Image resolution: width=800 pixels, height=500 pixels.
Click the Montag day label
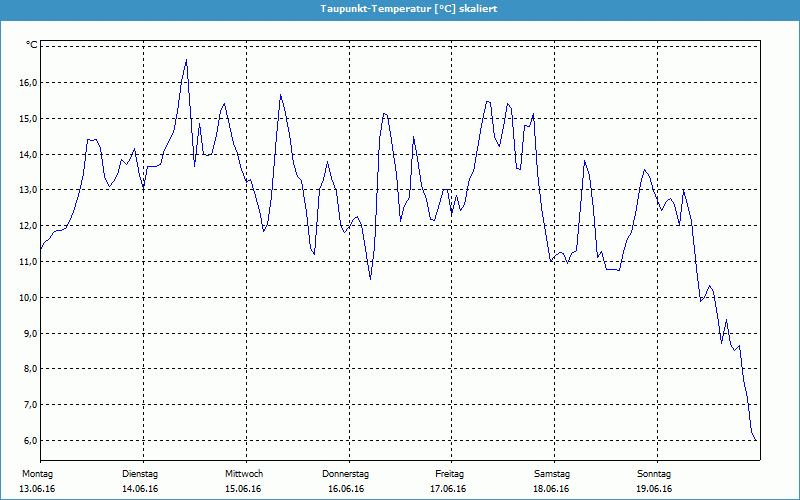click(x=38, y=473)
